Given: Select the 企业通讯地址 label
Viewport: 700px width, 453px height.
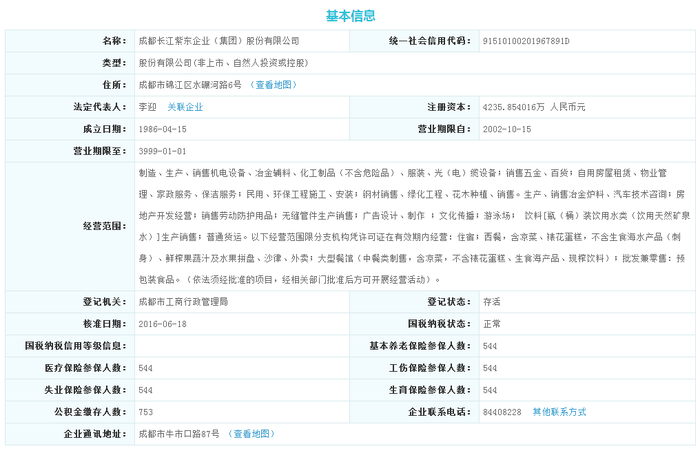Looking at the screenshot, I should [96, 434].
